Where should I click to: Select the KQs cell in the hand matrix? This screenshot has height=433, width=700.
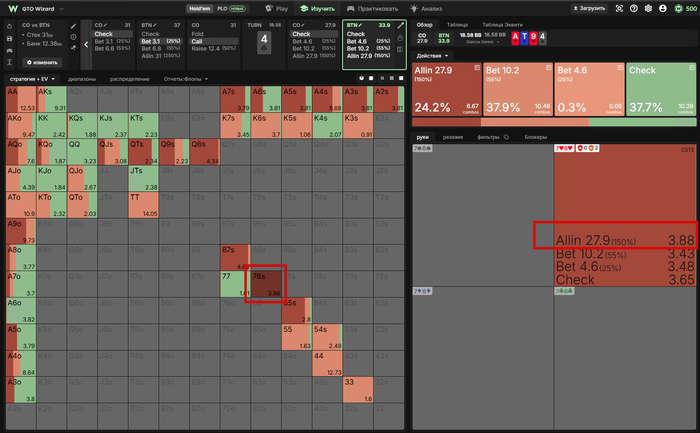[82, 126]
